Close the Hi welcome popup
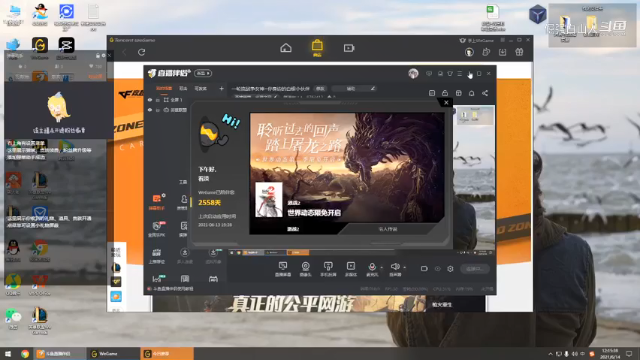Image resolution: width=640 pixels, height=360 pixels. click(x=446, y=103)
